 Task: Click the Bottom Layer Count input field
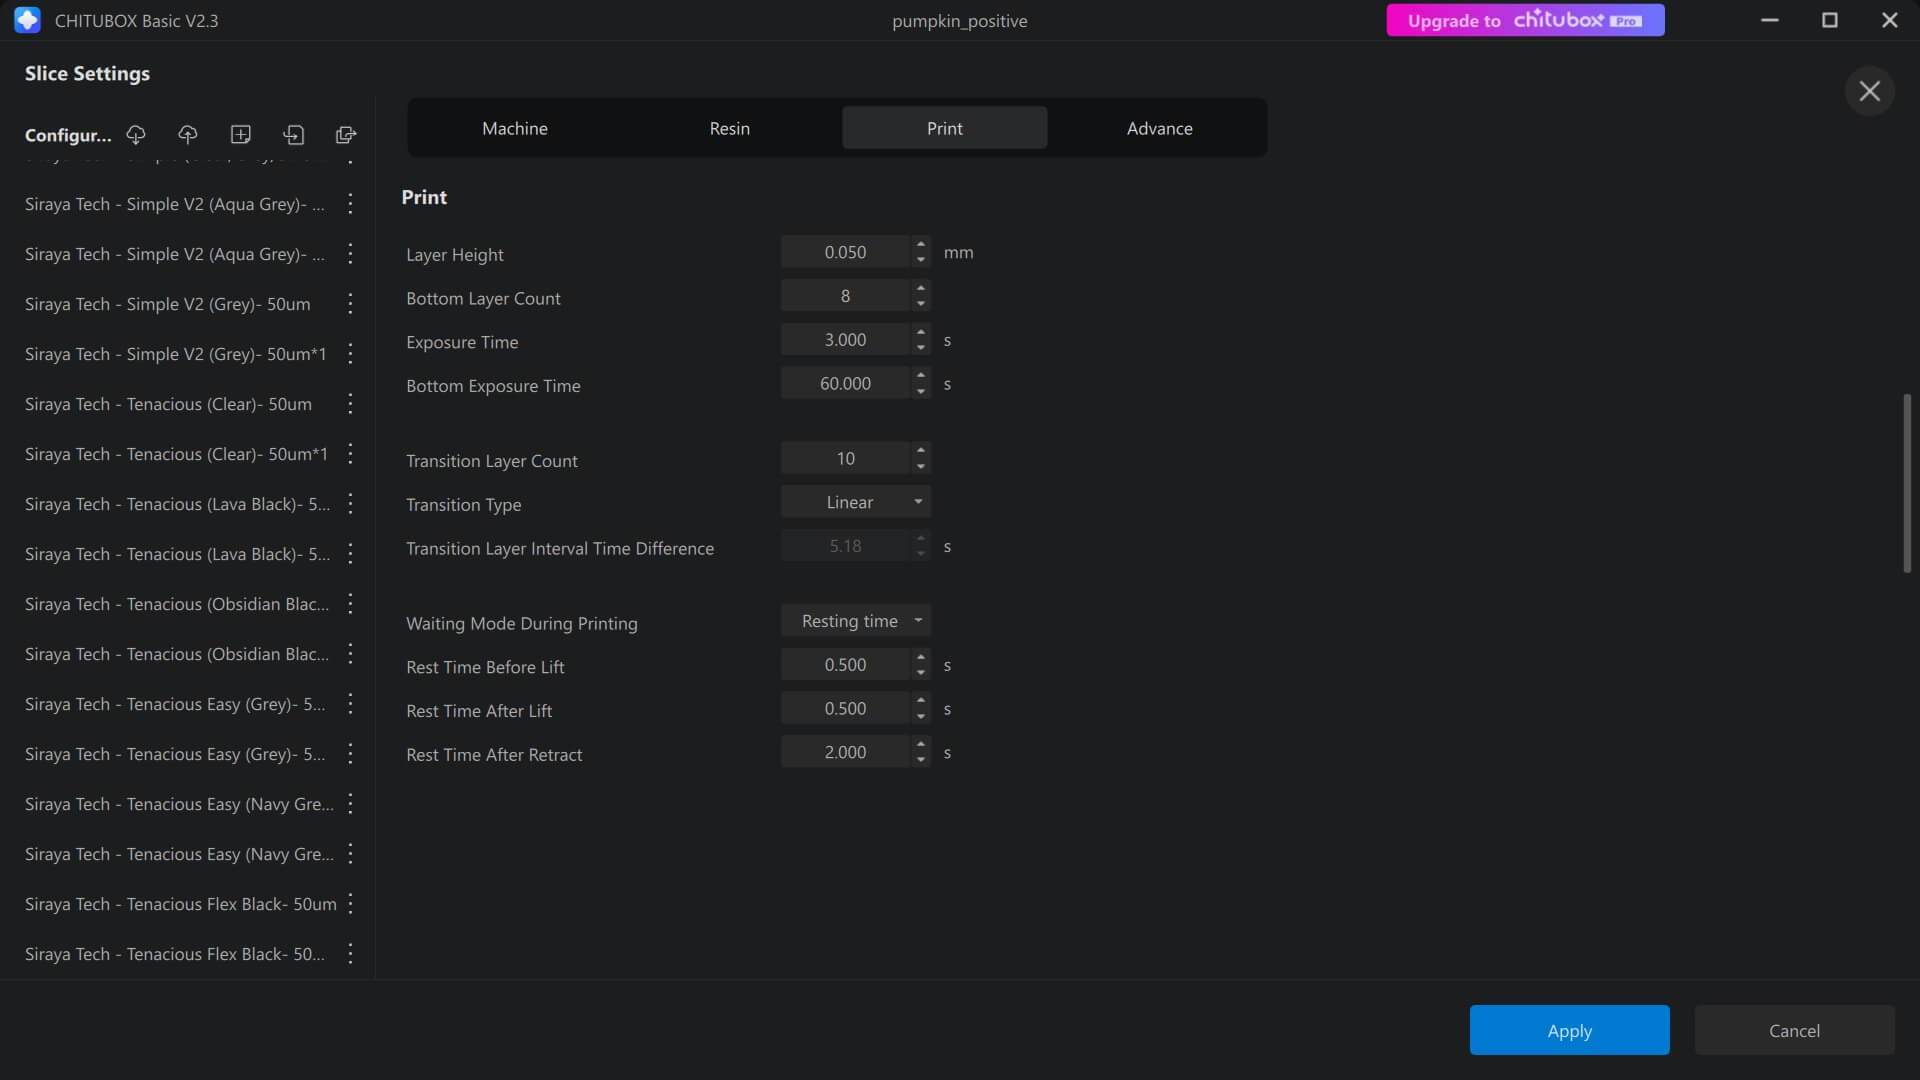(x=845, y=296)
